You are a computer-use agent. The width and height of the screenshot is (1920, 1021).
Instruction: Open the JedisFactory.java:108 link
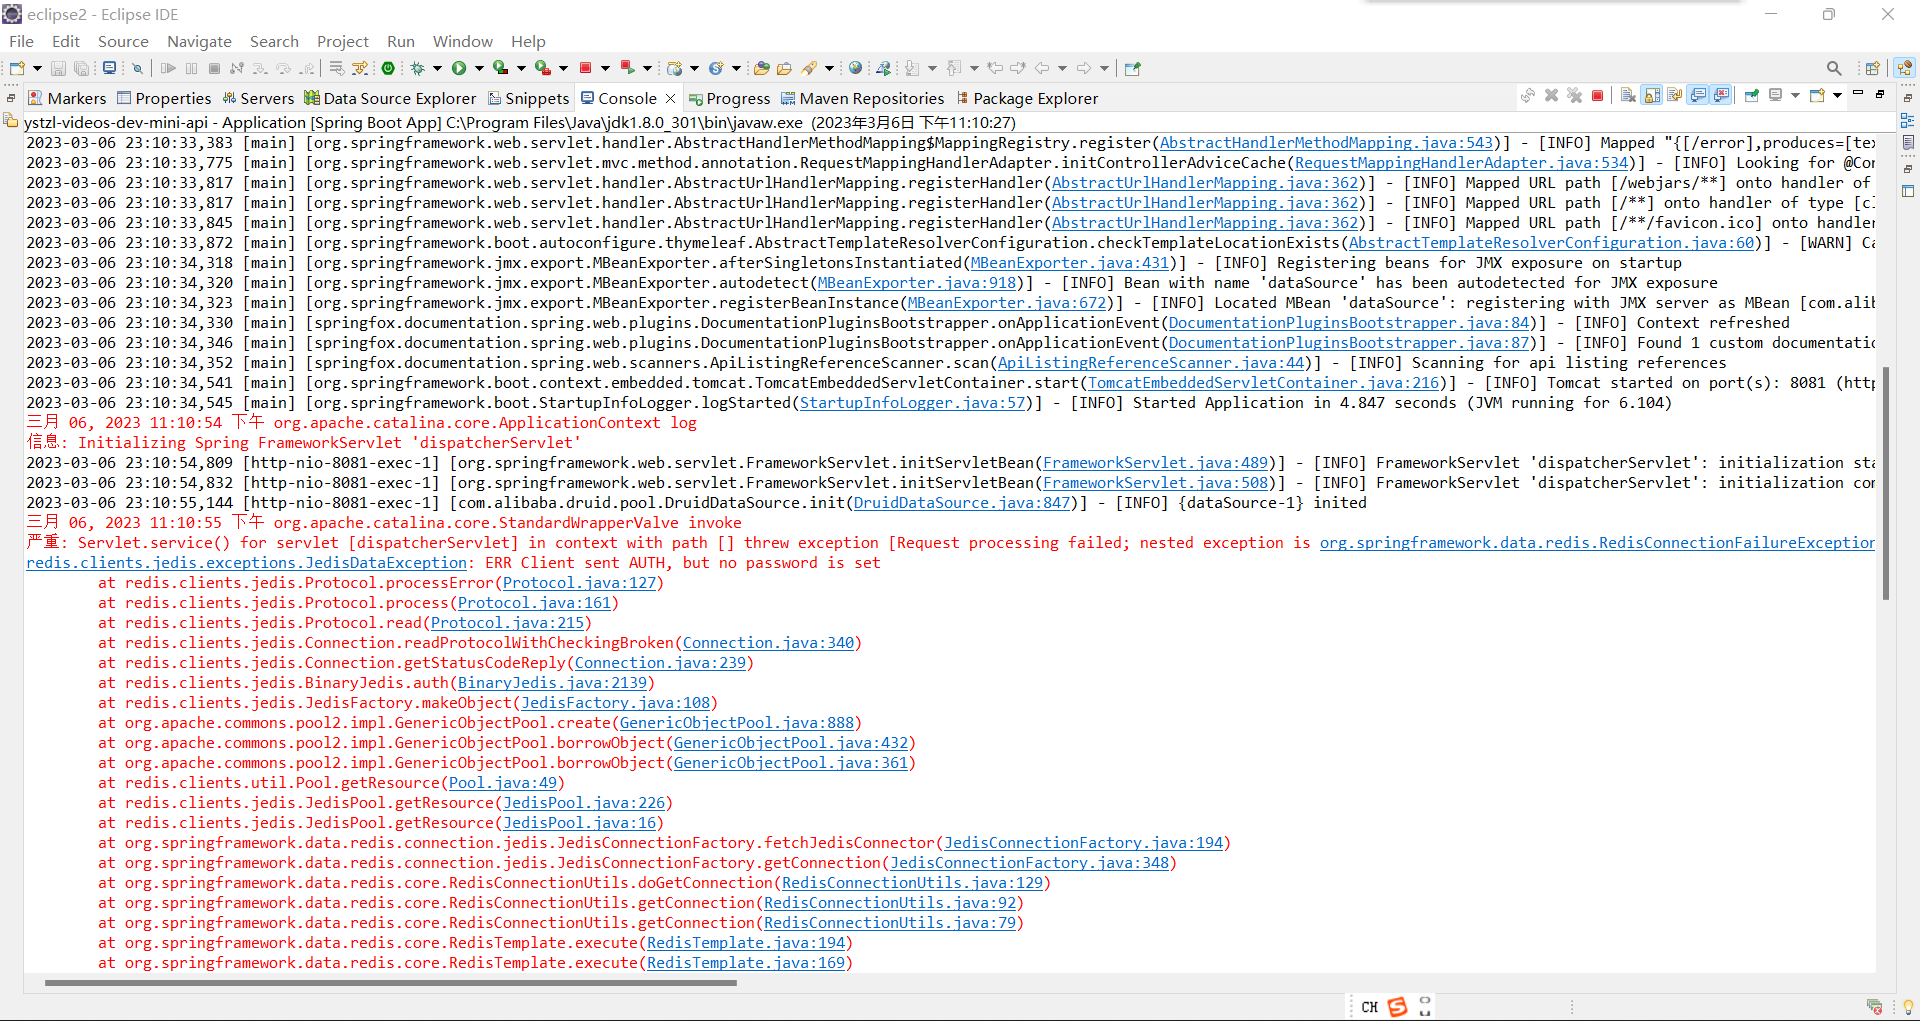(615, 703)
